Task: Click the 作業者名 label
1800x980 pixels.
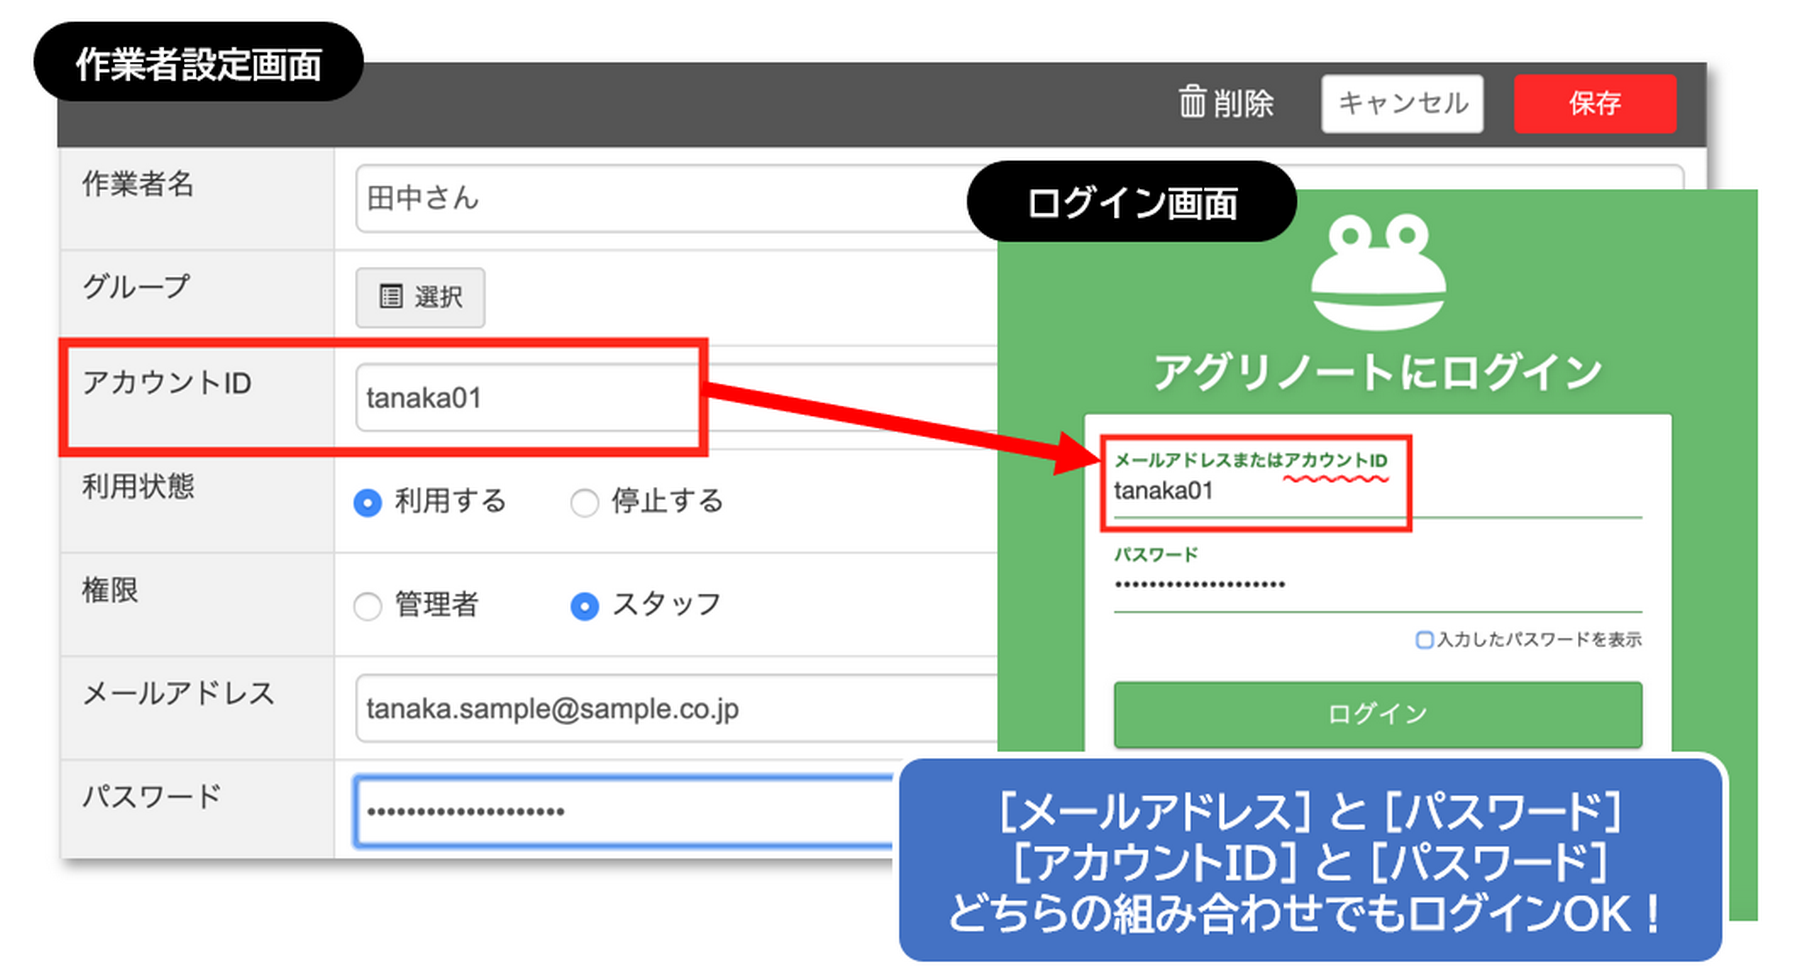Action: [138, 184]
